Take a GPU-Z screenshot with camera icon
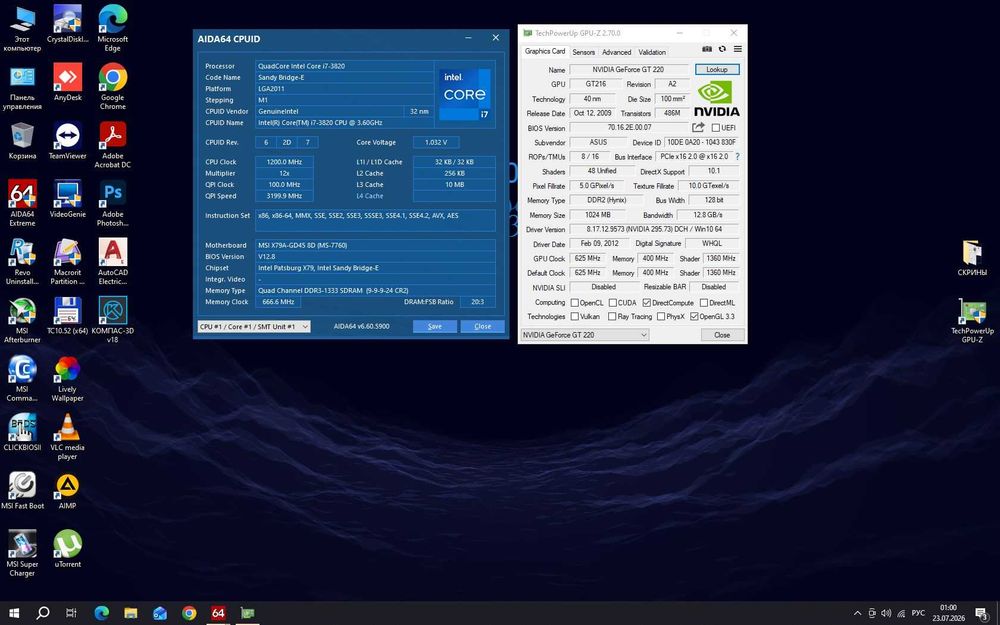The height and width of the screenshot is (625, 1000). [707, 49]
